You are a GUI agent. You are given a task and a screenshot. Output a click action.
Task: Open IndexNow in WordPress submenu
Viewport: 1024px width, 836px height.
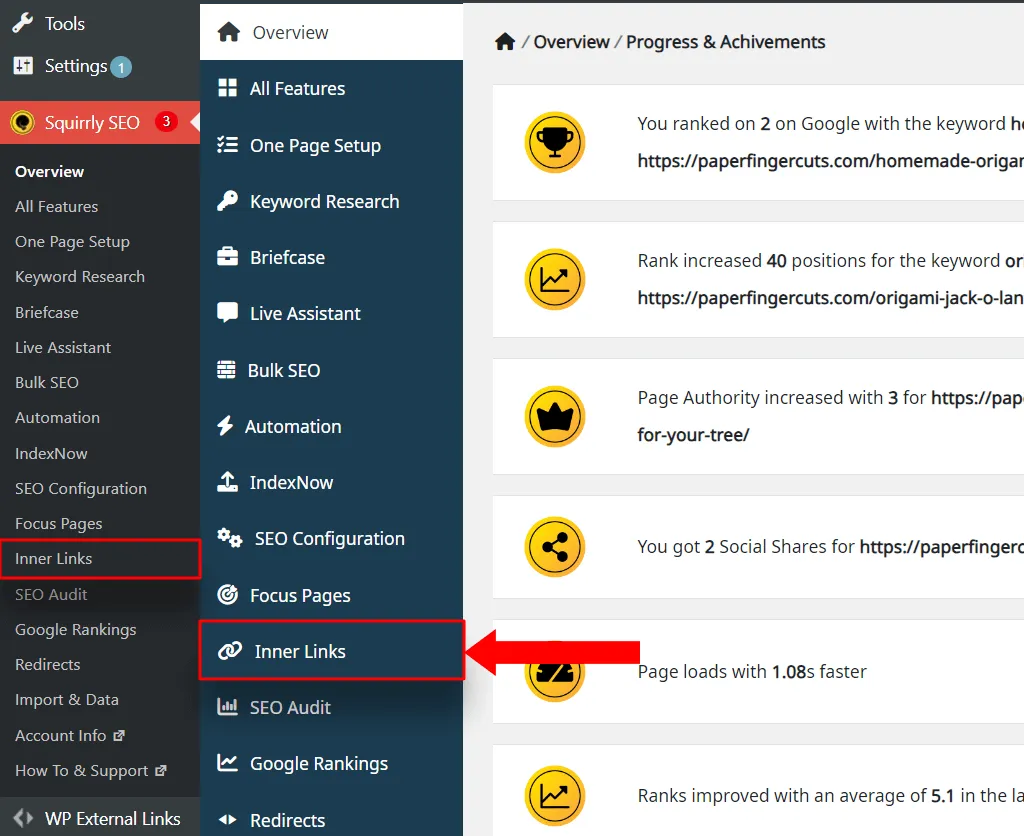(x=51, y=453)
